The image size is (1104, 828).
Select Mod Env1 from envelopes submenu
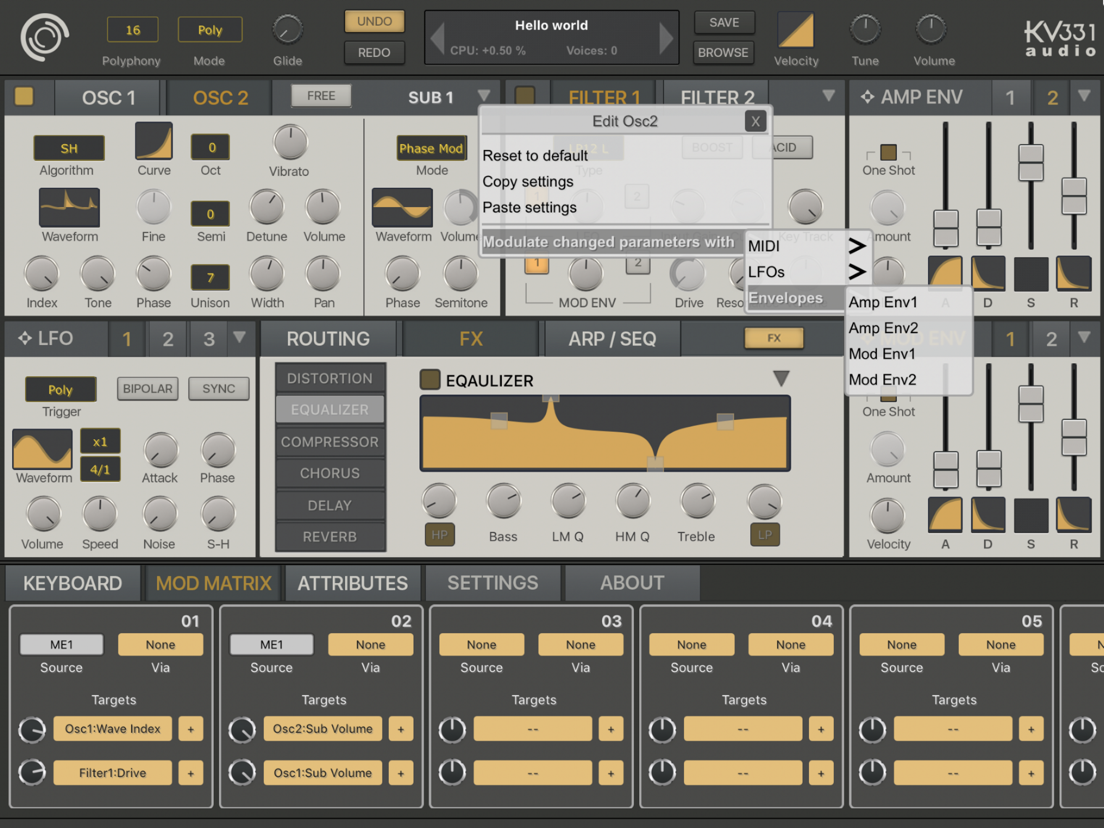882,353
